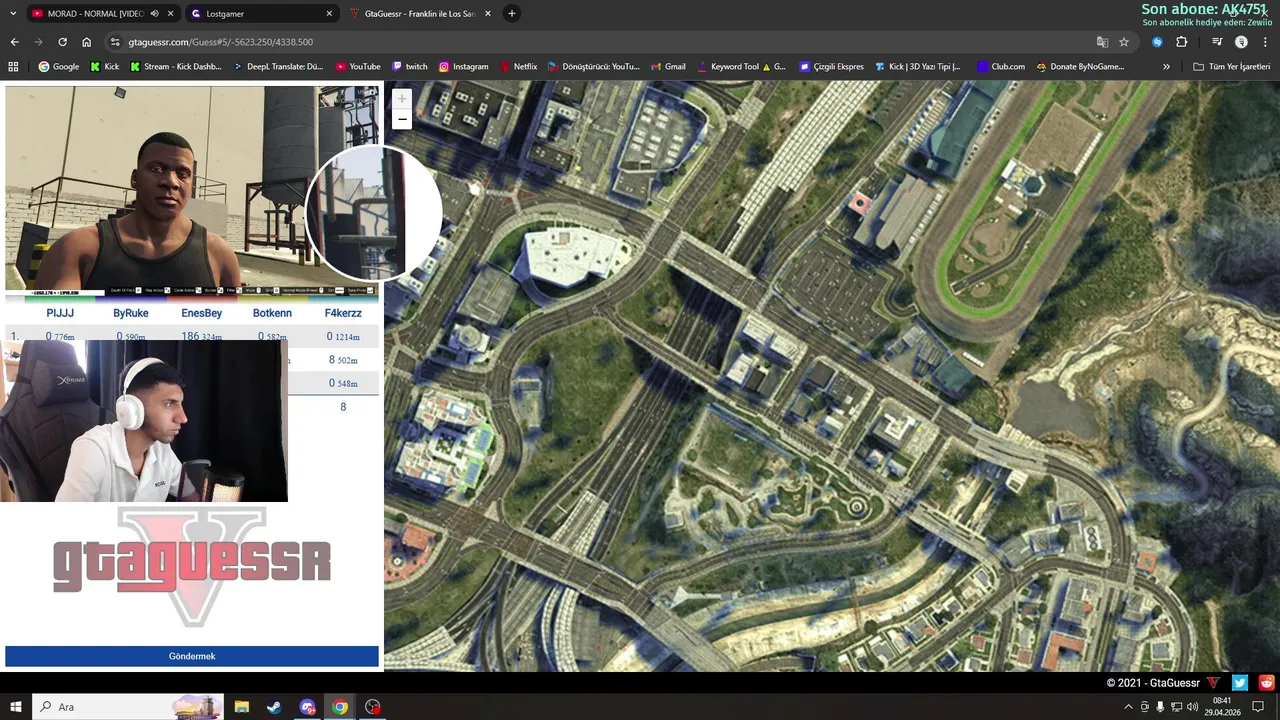Submit guess with Göndermek button
The height and width of the screenshot is (720, 1280).
tap(192, 656)
